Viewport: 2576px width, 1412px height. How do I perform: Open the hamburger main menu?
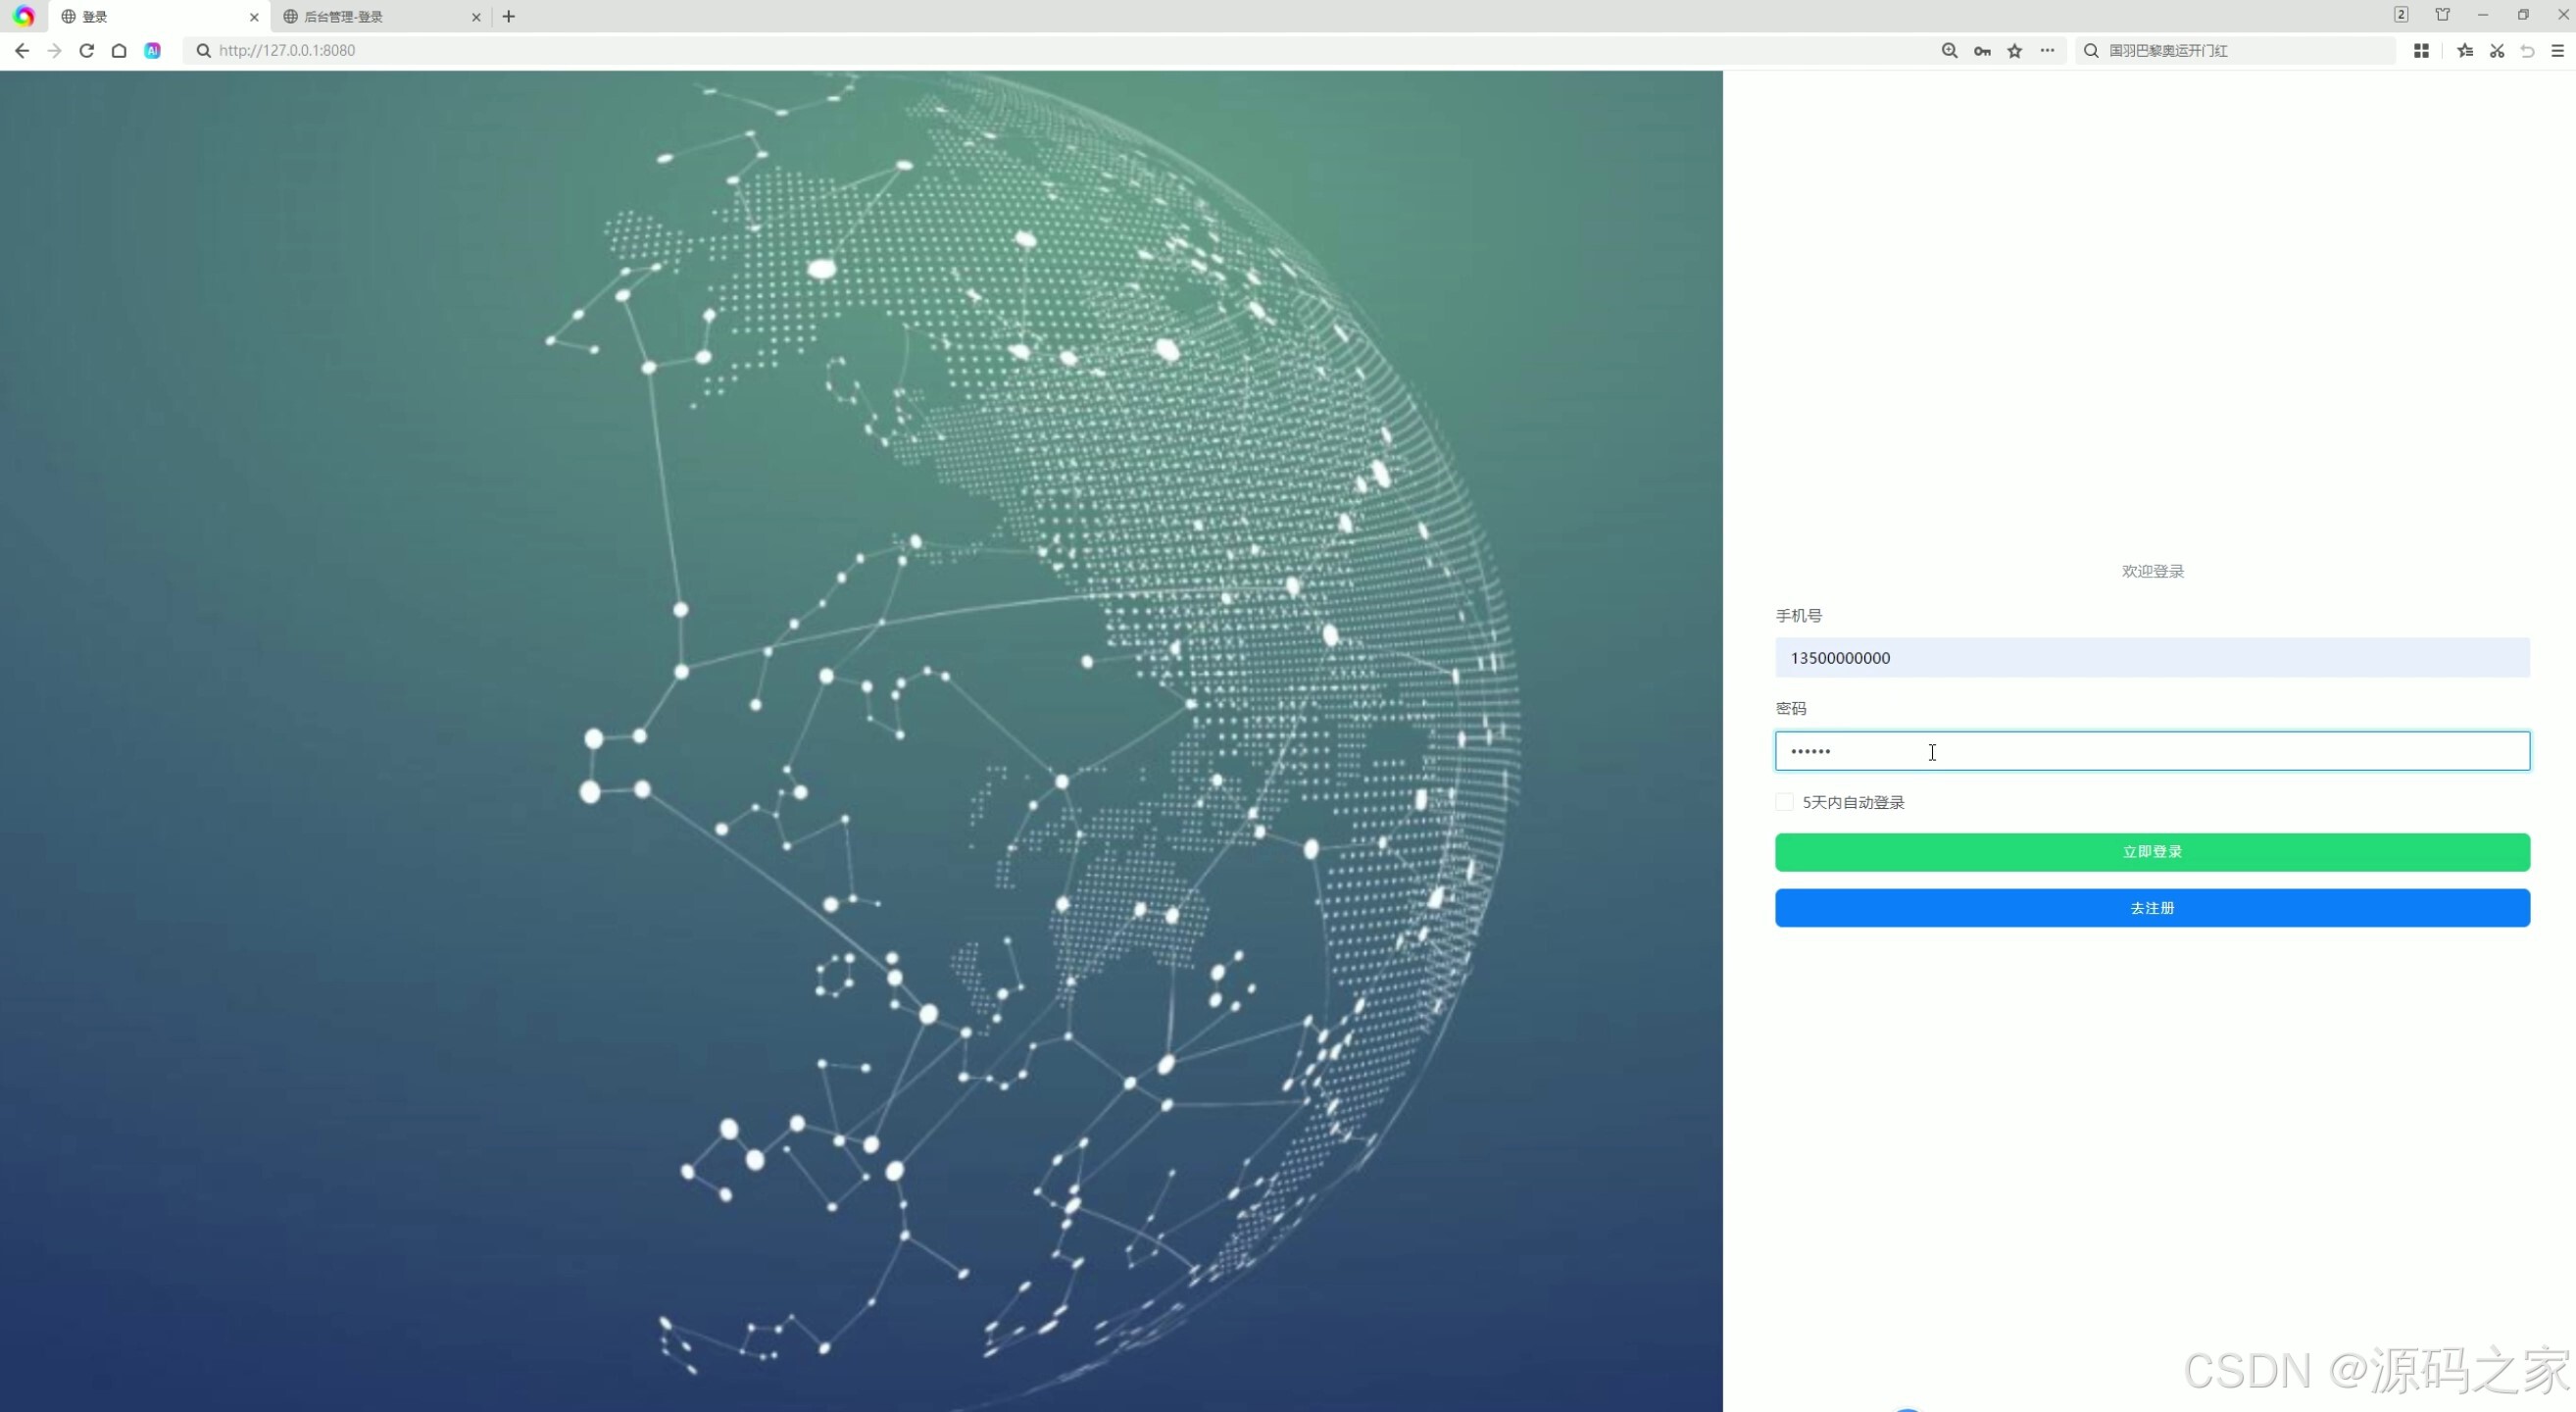tap(2558, 50)
